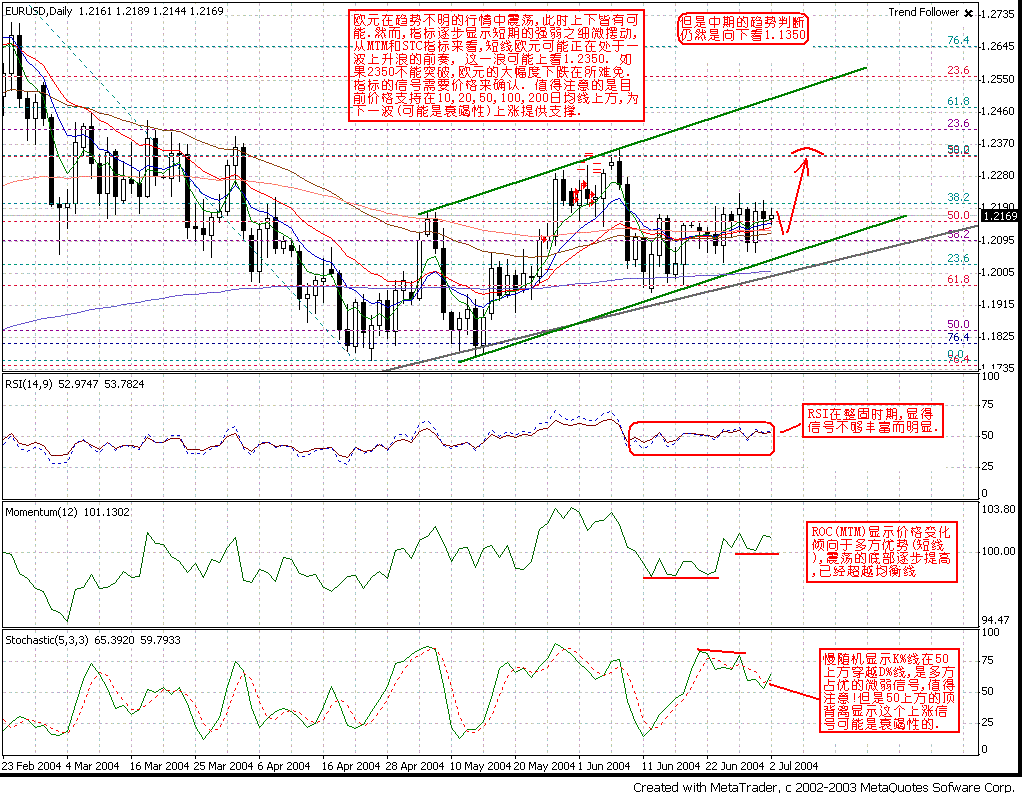1022x793 pixels.
Task: Click price axis value 1.2280
Action: coord(998,175)
